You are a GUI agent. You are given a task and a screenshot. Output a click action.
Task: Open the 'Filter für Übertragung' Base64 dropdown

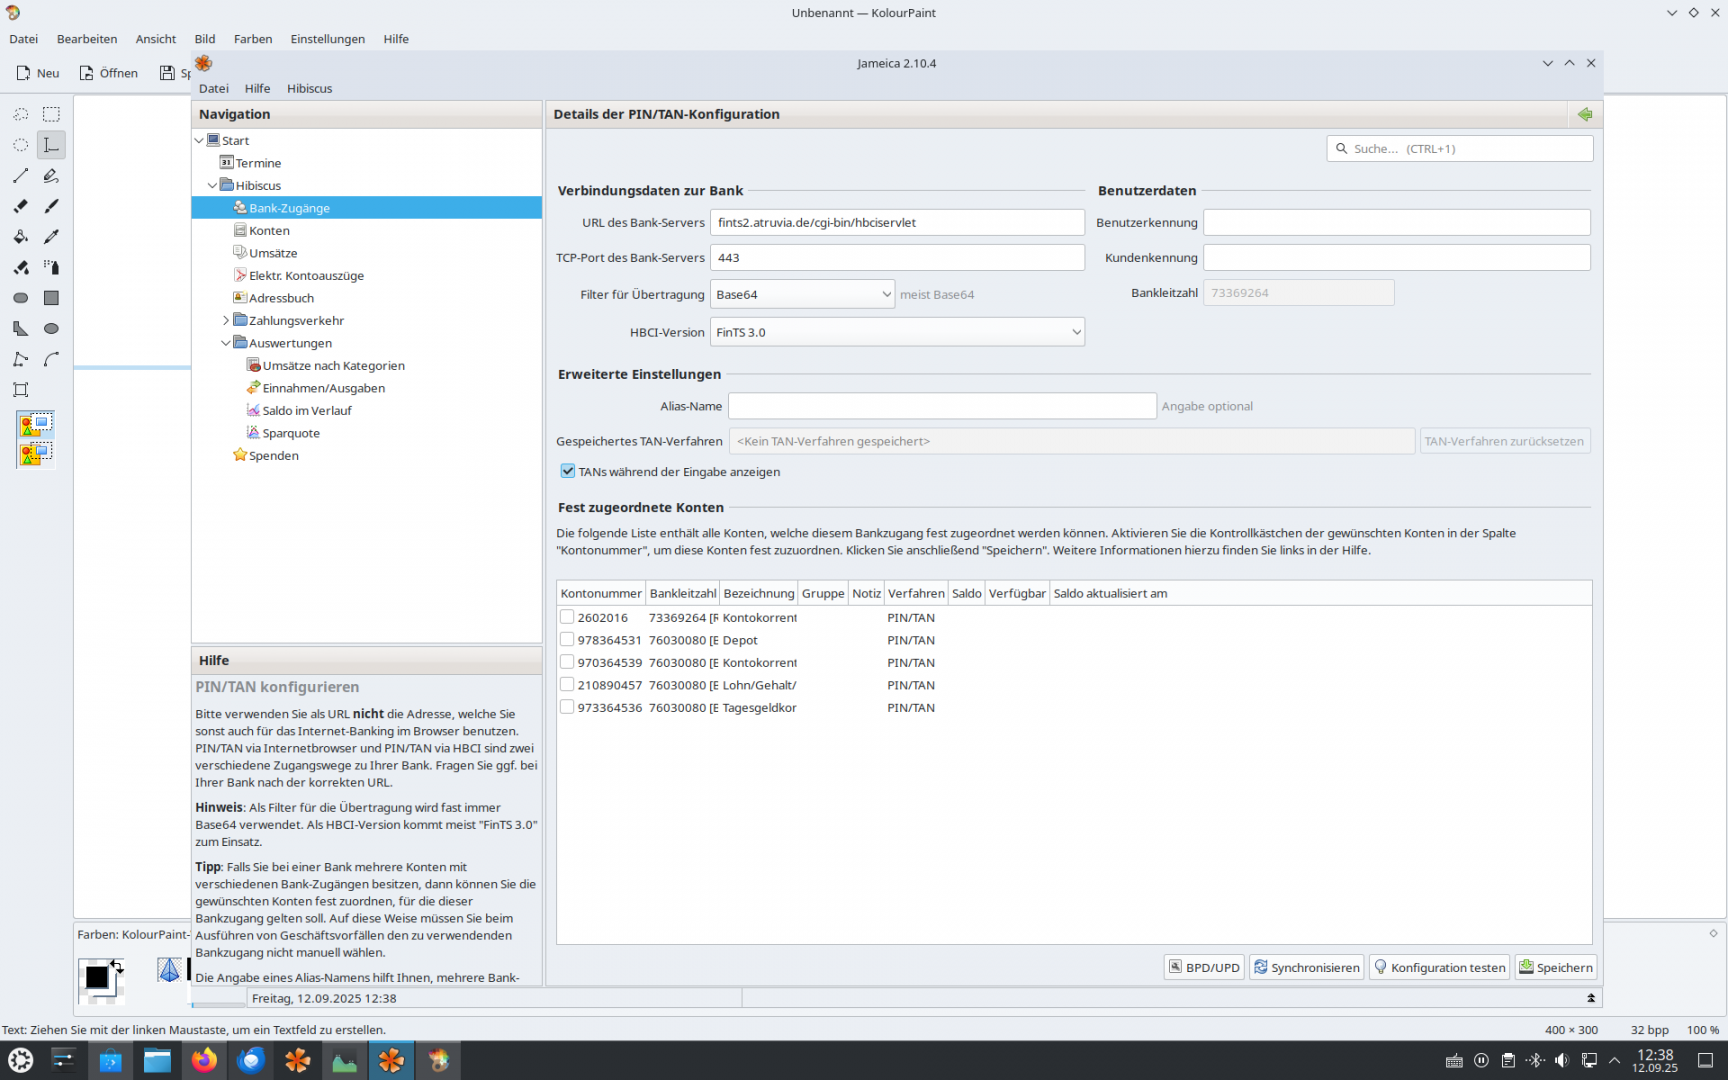[x=802, y=294]
